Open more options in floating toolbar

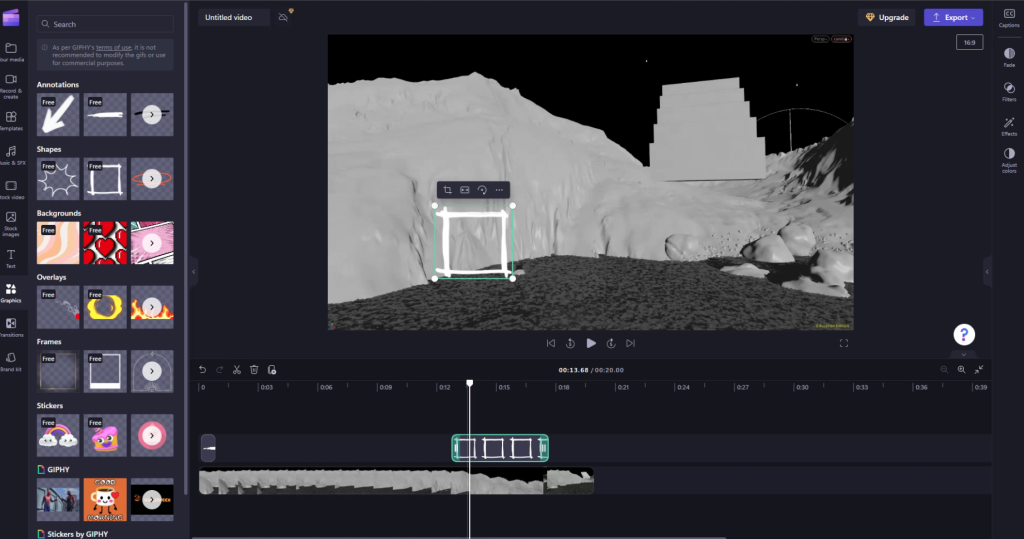[x=500, y=190]
